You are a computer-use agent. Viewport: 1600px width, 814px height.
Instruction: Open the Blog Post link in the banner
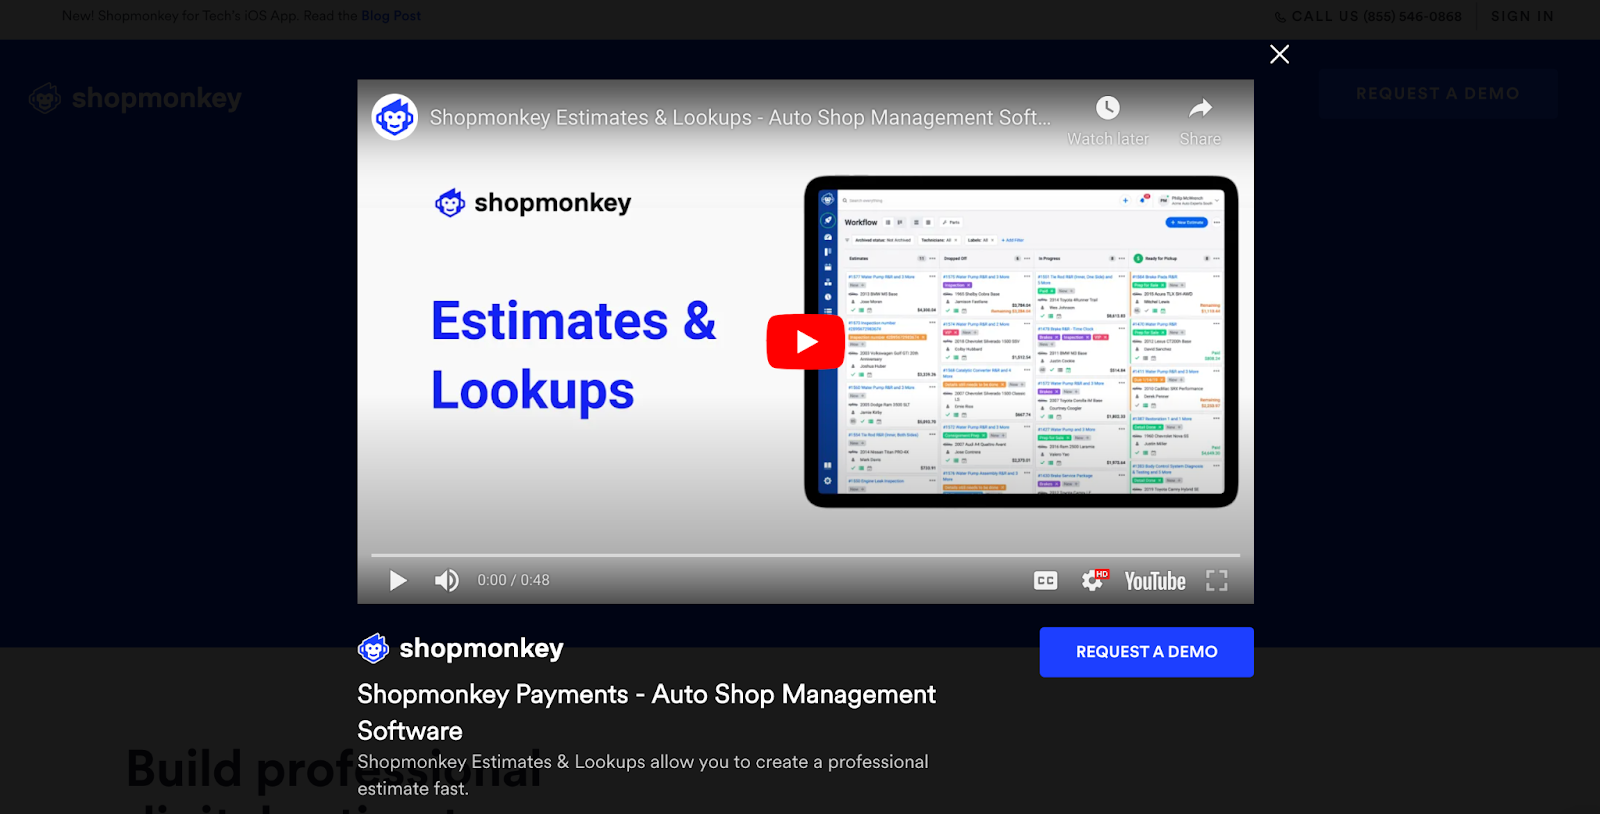(391, 16)
